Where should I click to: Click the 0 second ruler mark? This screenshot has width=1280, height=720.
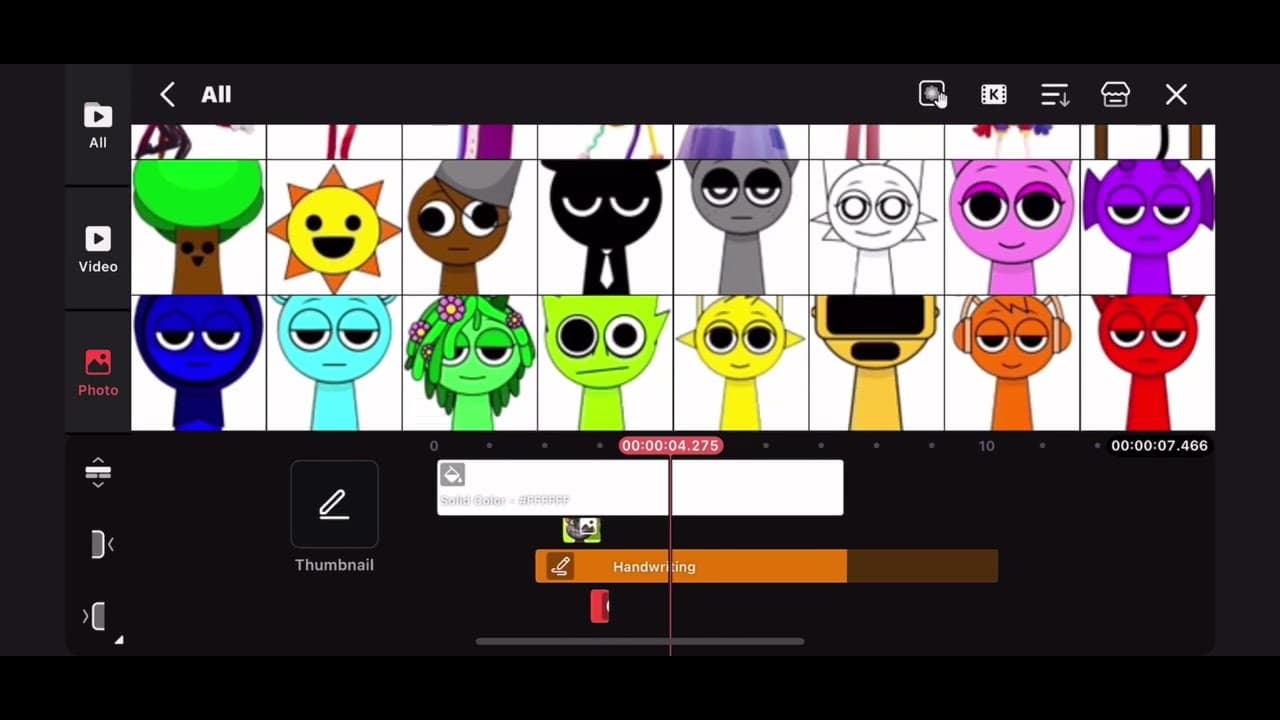(x=434, y=446)
